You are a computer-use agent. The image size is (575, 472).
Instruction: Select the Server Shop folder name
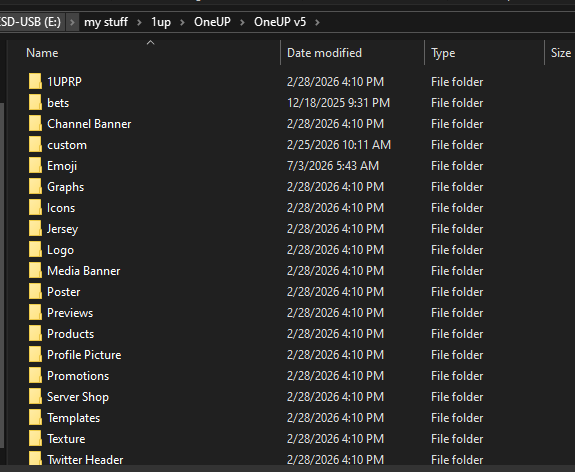tap(78, 397)
